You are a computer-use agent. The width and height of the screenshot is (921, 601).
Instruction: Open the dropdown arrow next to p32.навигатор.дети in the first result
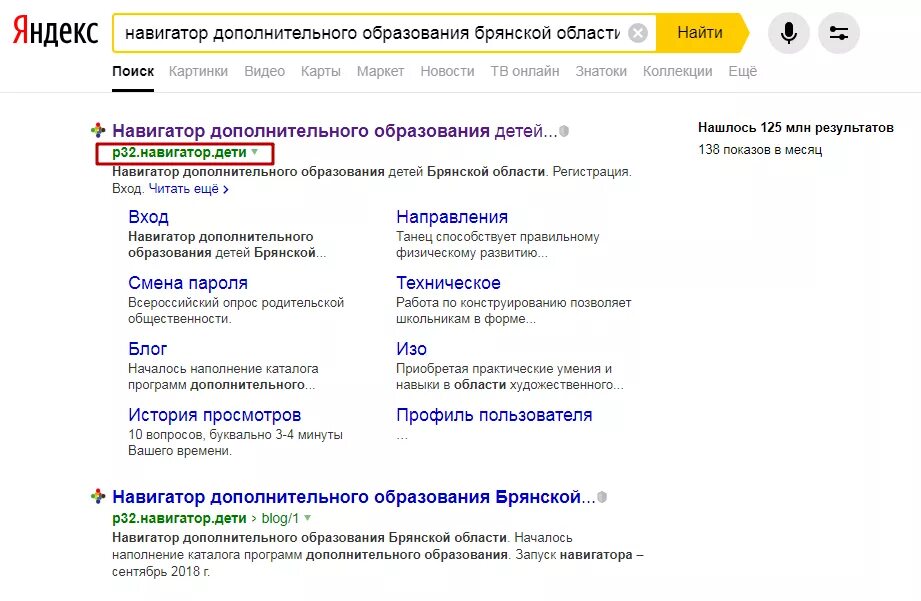tap(255, 152)
